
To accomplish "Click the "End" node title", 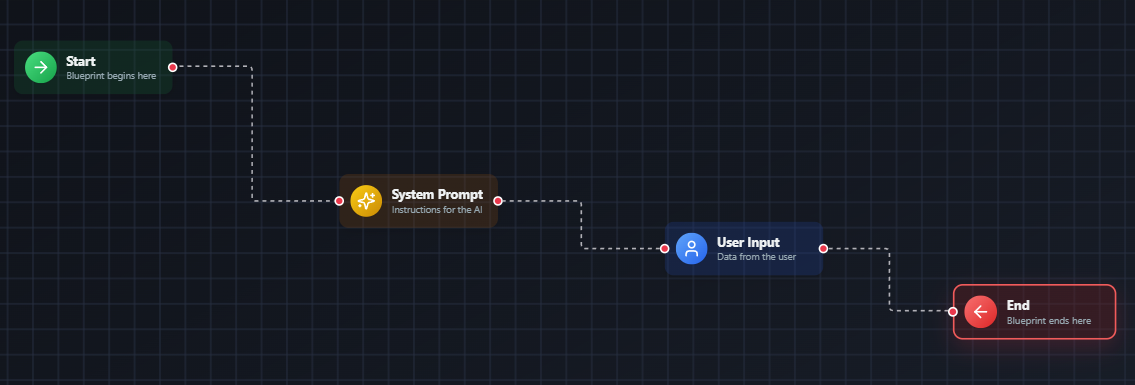I will click(x=1018, y=305).
